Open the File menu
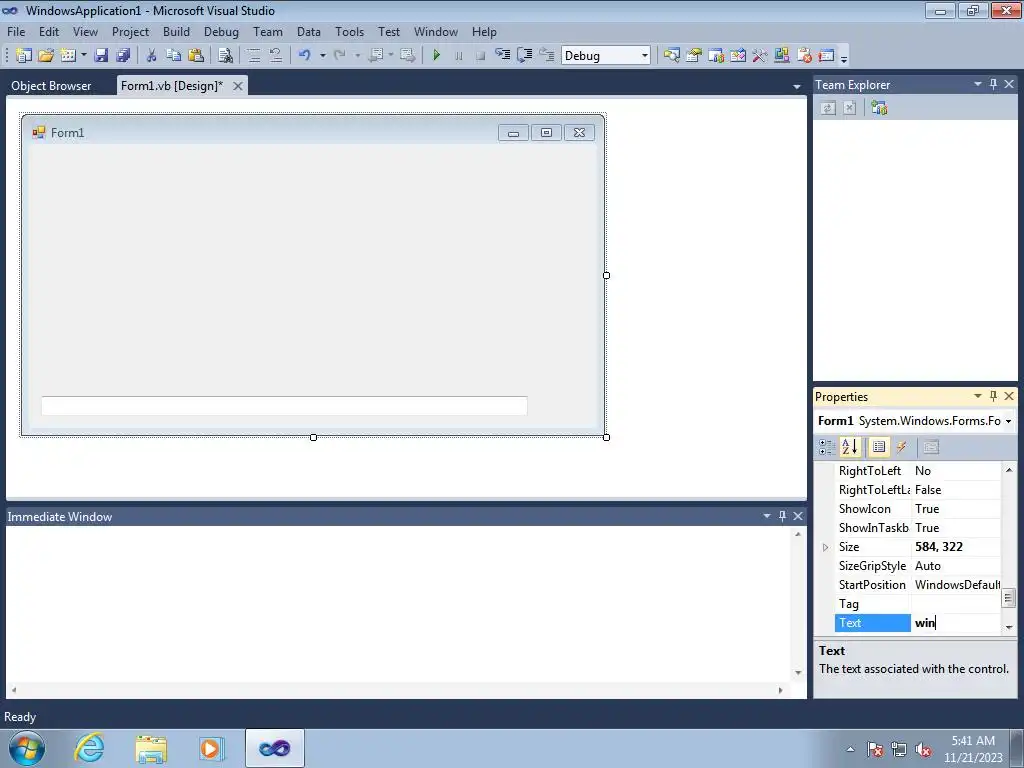The height and width of the screenshot is (768, 1024). tap(16, 31)
